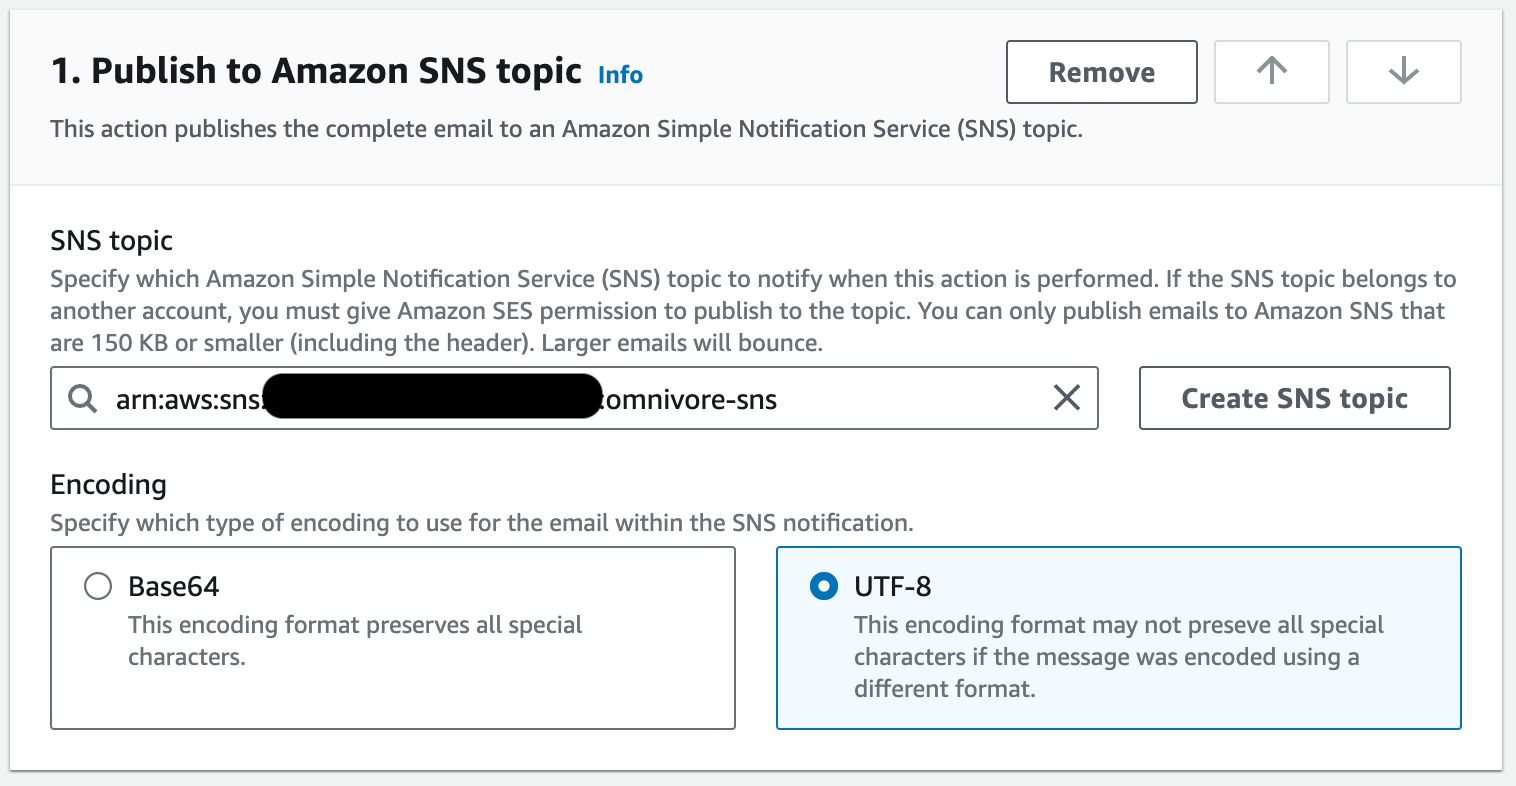This screenshot has height=786, width=1516.
Task: Click the upward arrow to move action up
Action: pos(1271,71)
